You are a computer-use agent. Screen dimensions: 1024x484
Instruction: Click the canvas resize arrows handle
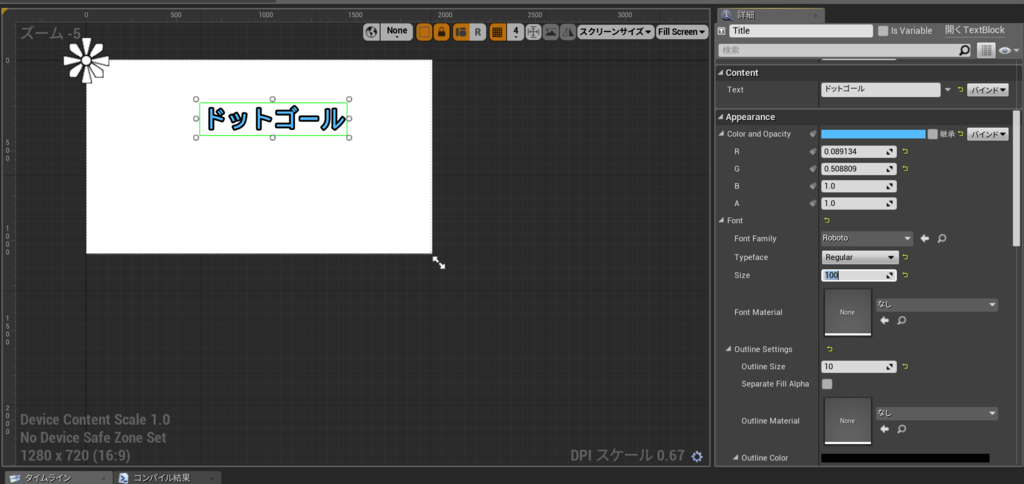coord(439,263)
